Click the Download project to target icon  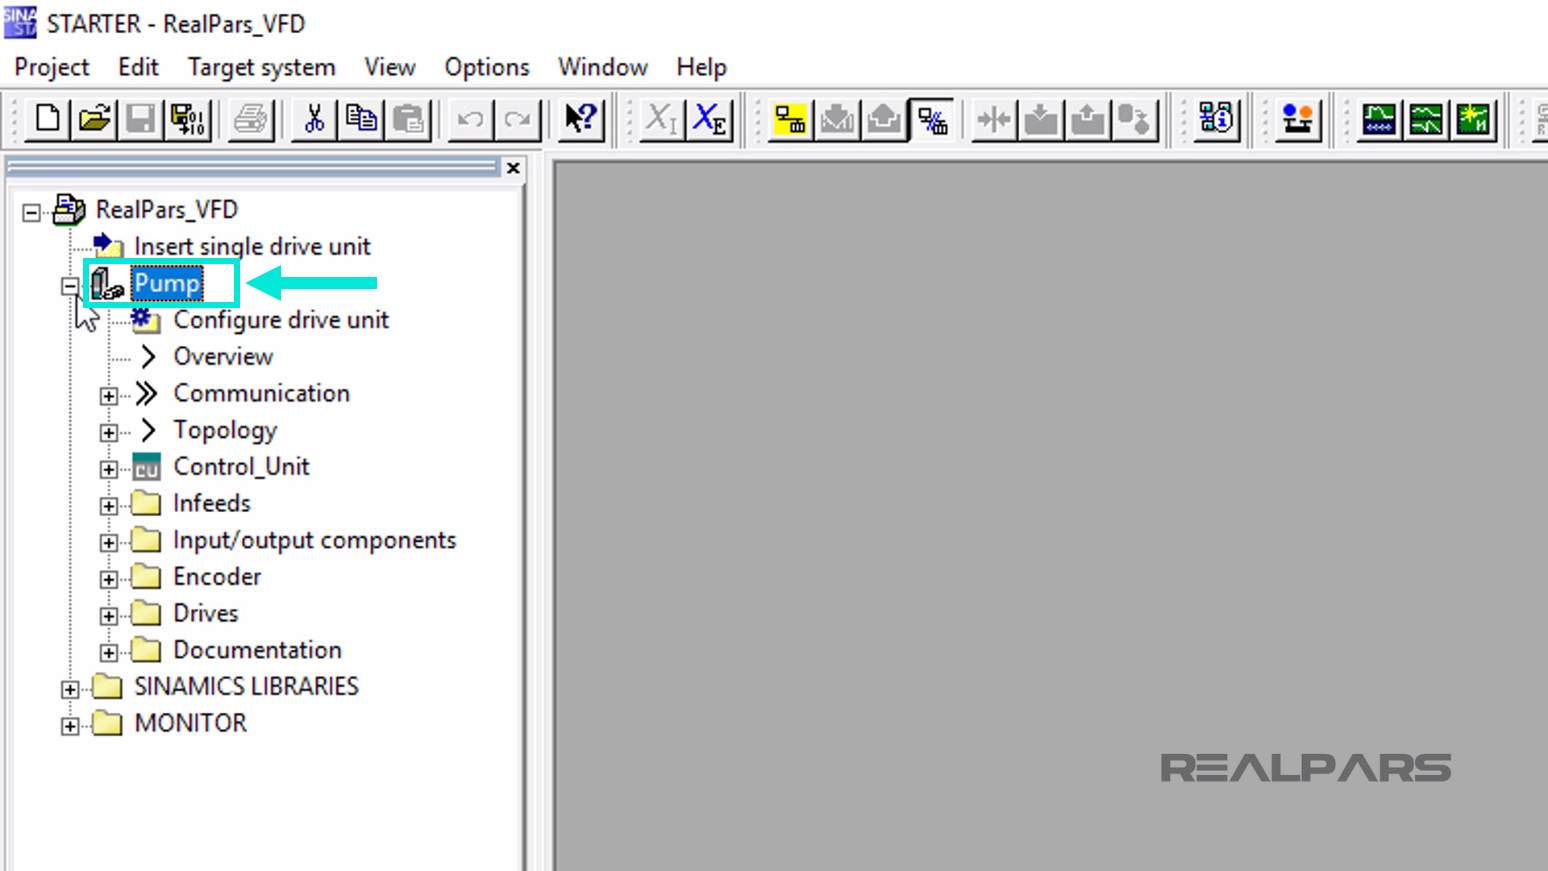click(x=837, y=119)
